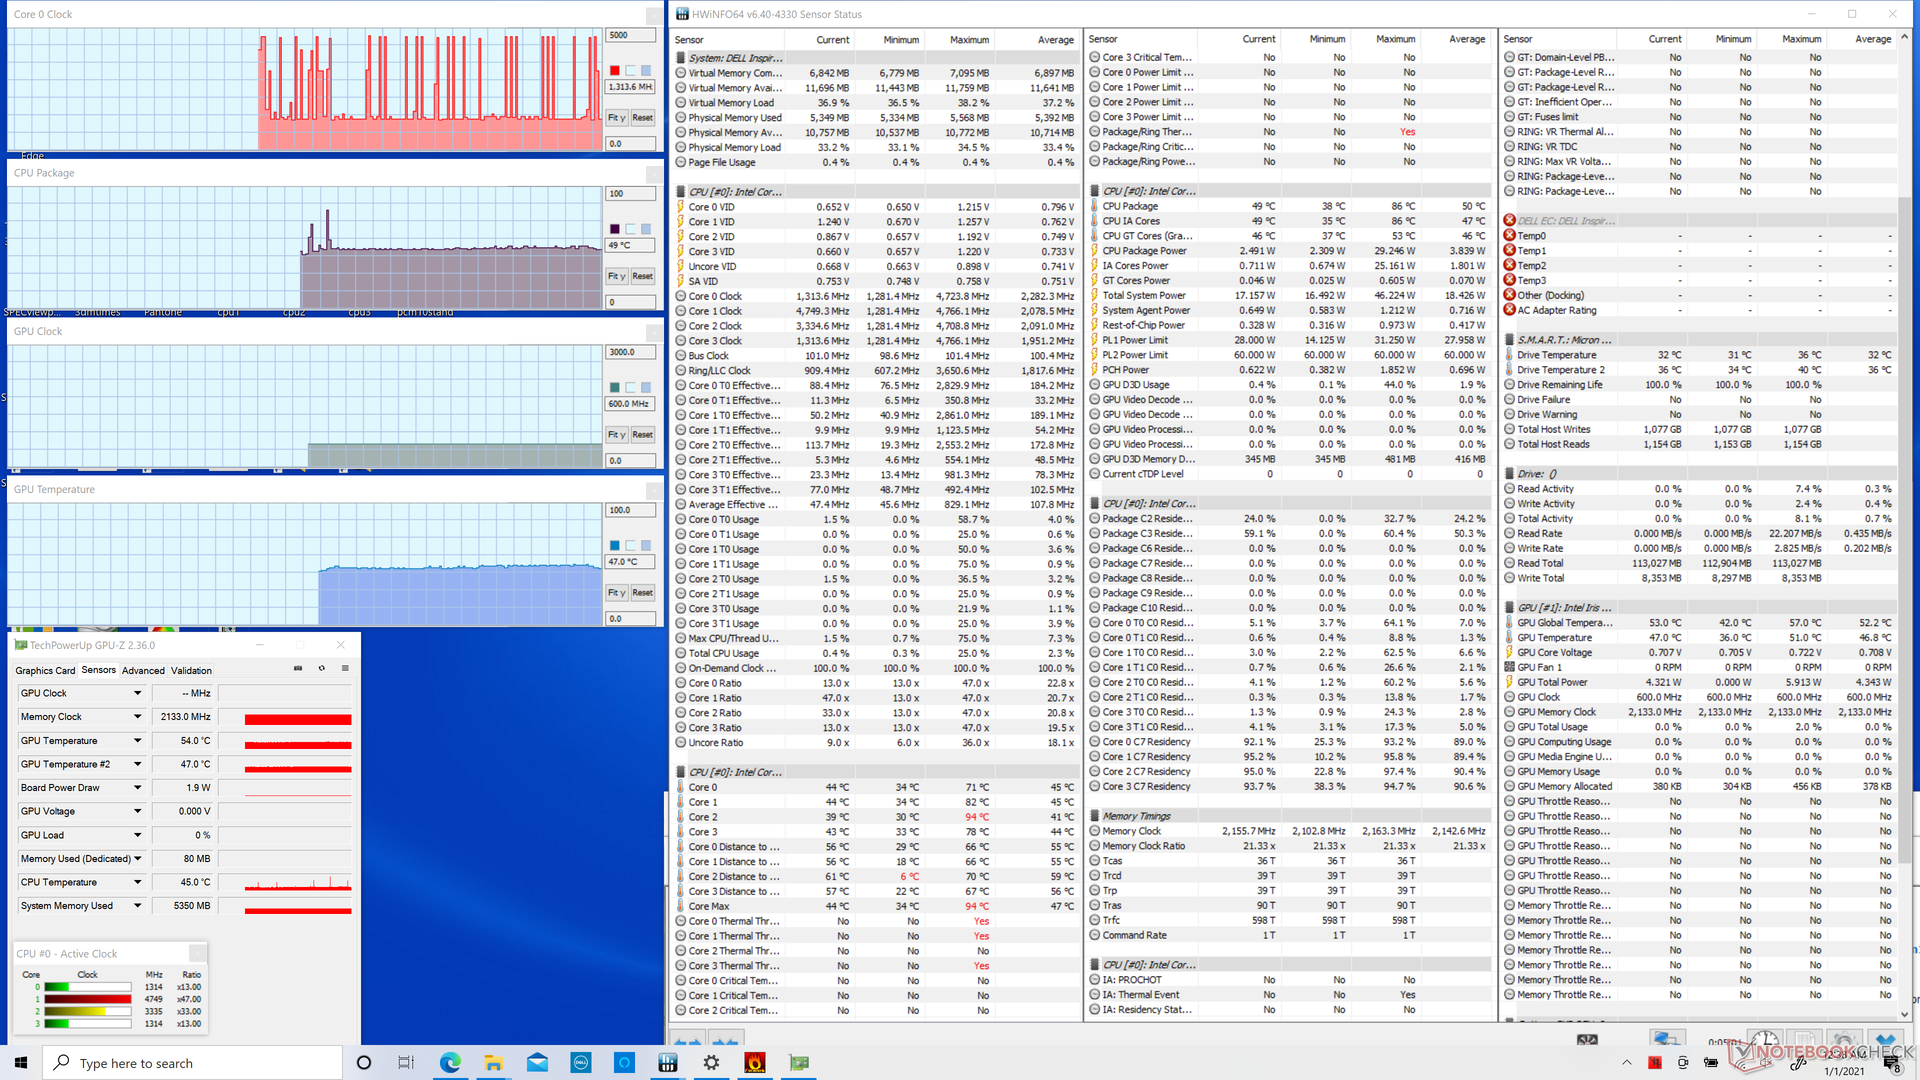The height and width of the screenshot is (1080, 1920).
Task: Open File Explorer from taskbar
Action: pos(493,1062)
